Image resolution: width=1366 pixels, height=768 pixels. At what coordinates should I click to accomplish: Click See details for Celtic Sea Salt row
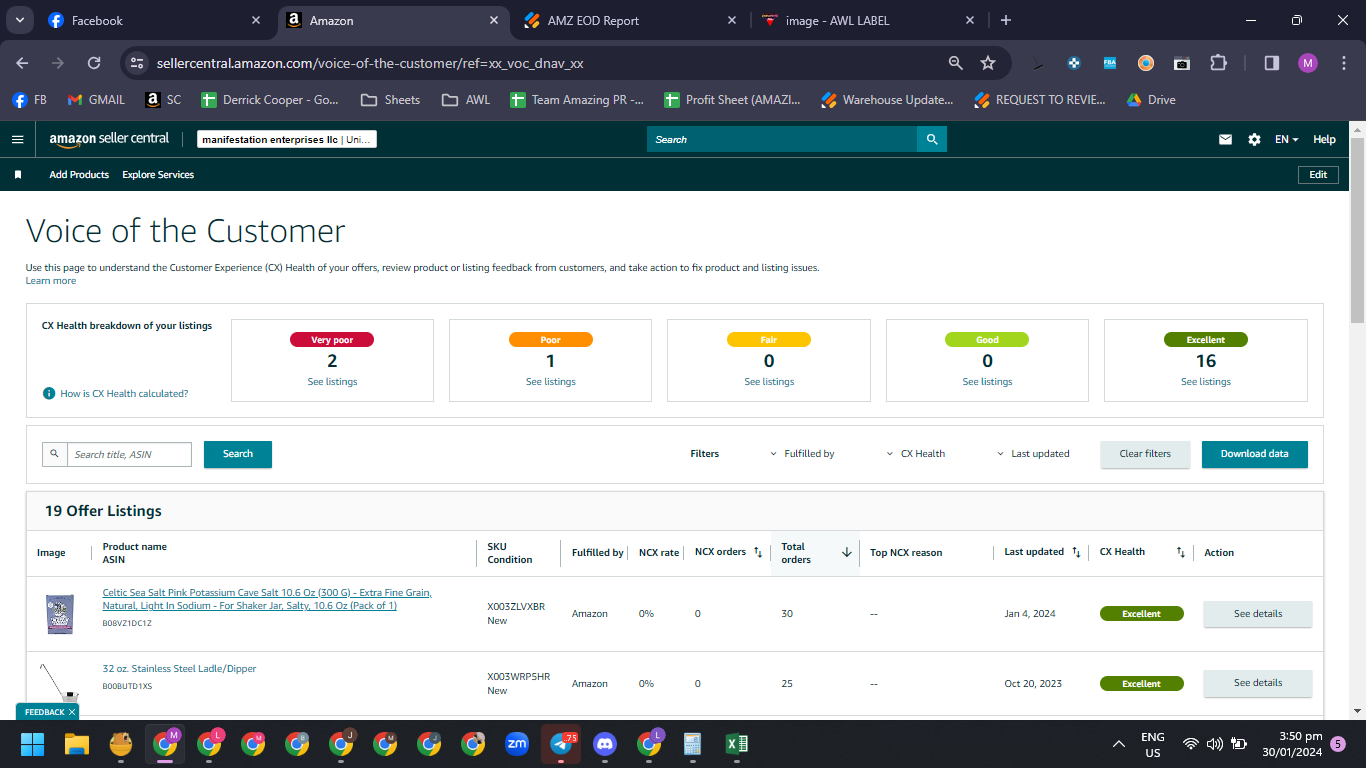[x=1257, y=614]
